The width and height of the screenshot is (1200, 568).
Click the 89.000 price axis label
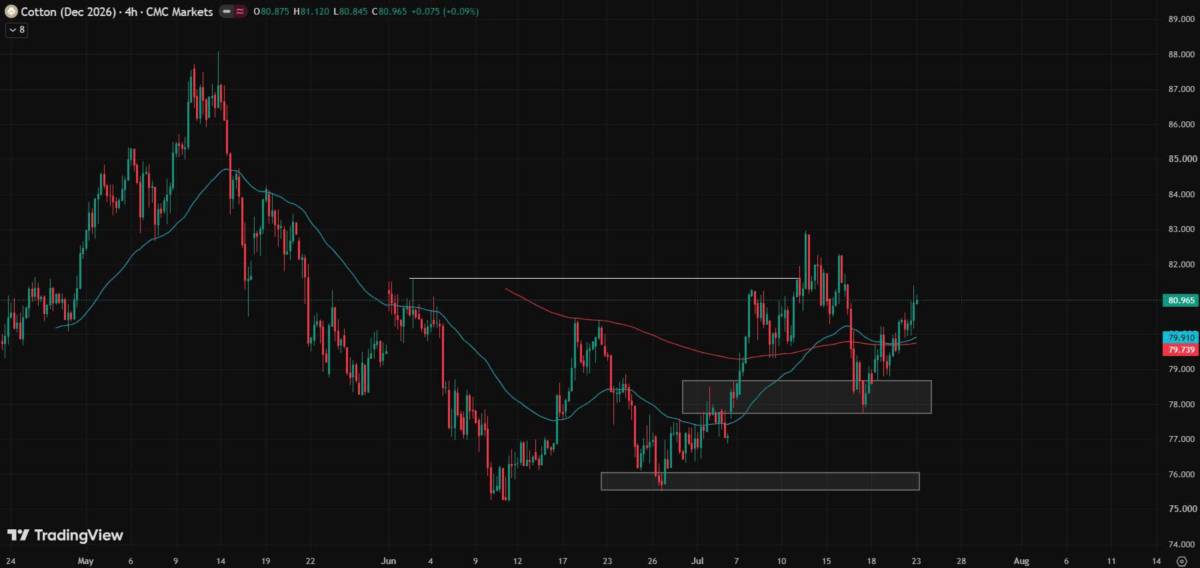click(x=1181, y=19)
